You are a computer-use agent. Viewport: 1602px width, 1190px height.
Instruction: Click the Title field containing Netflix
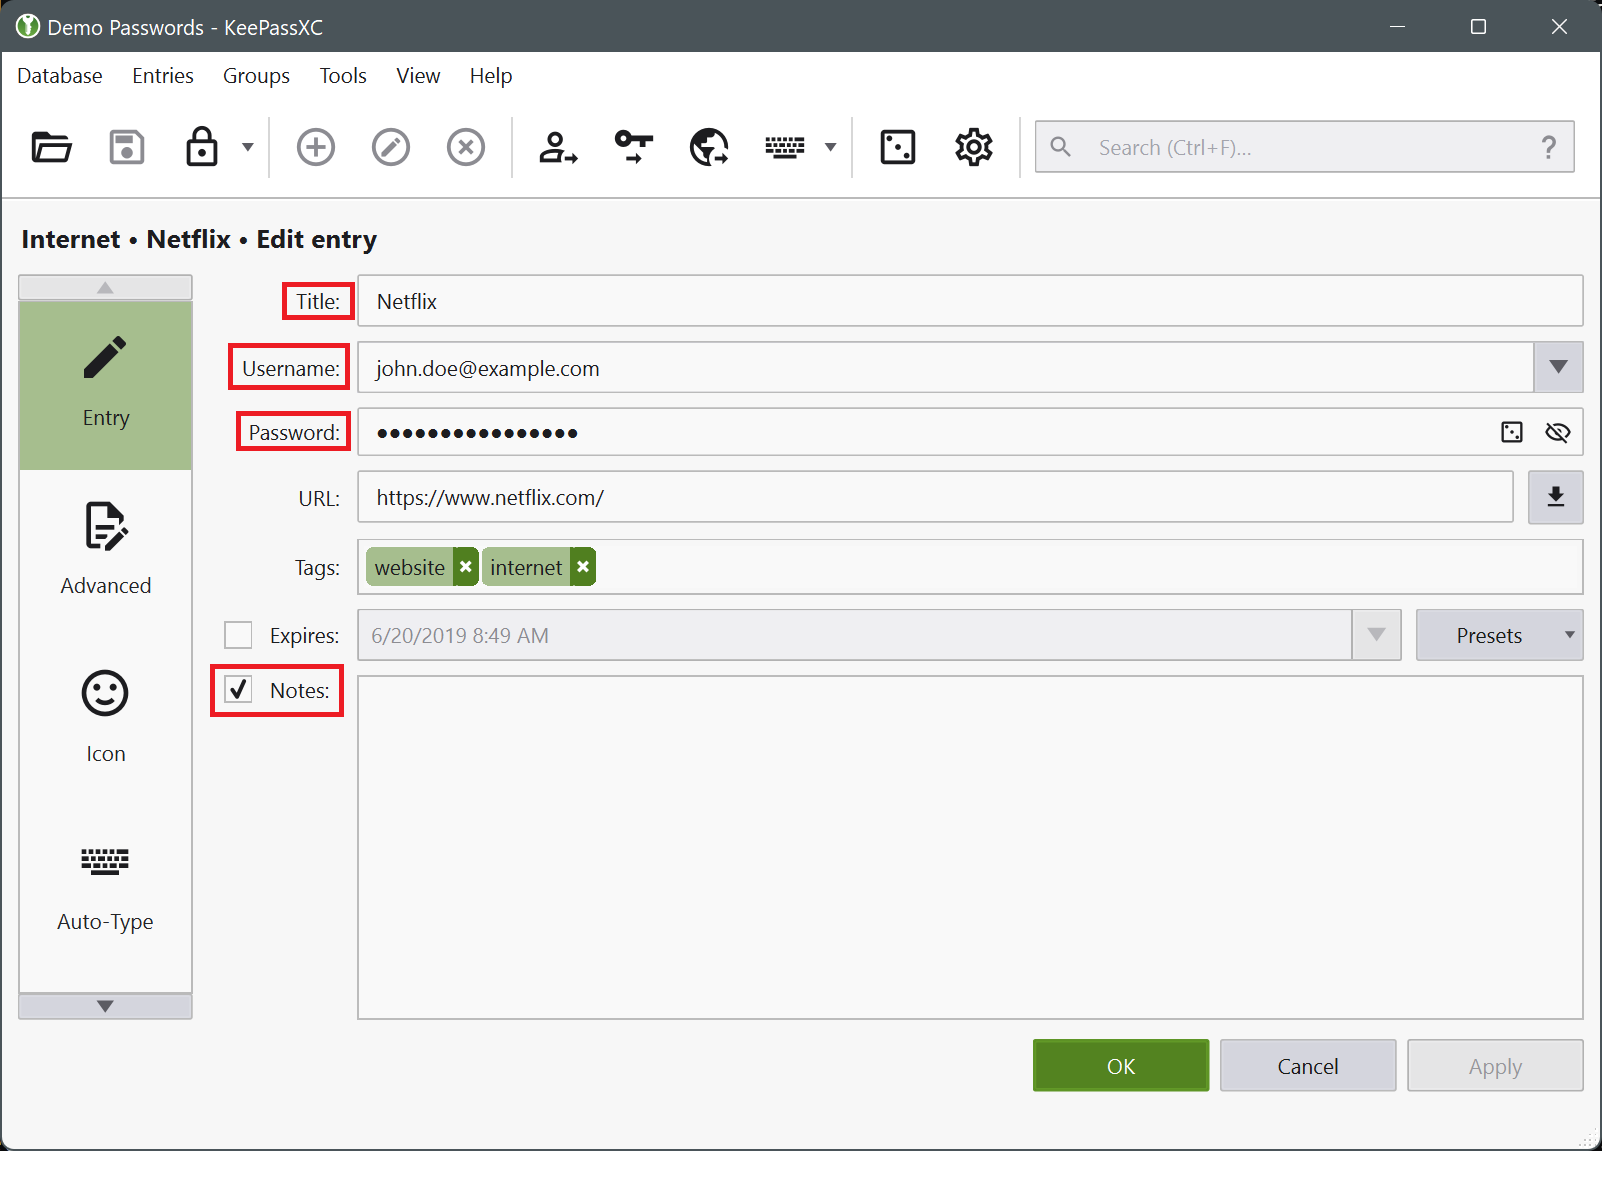click(970, 301)
